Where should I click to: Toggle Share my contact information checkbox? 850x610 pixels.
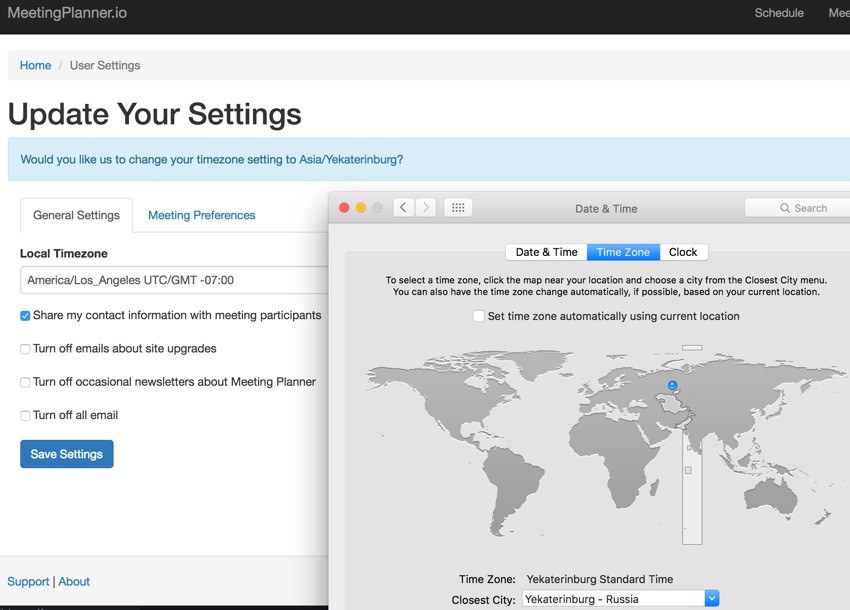[25, 316]
